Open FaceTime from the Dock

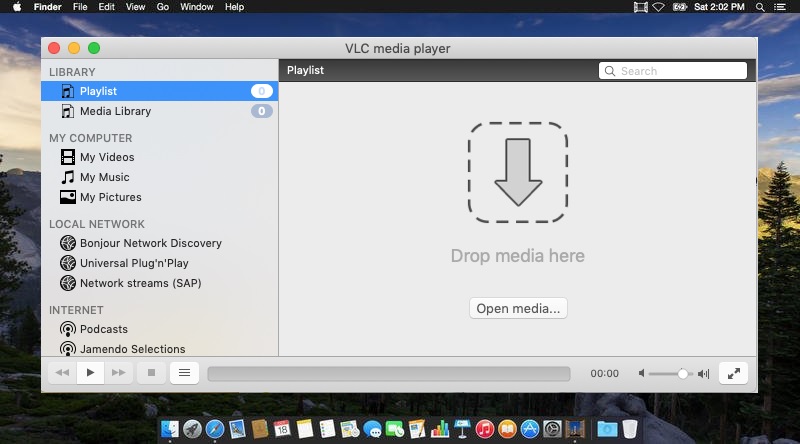pyautogui.click(x=395, y=429)
